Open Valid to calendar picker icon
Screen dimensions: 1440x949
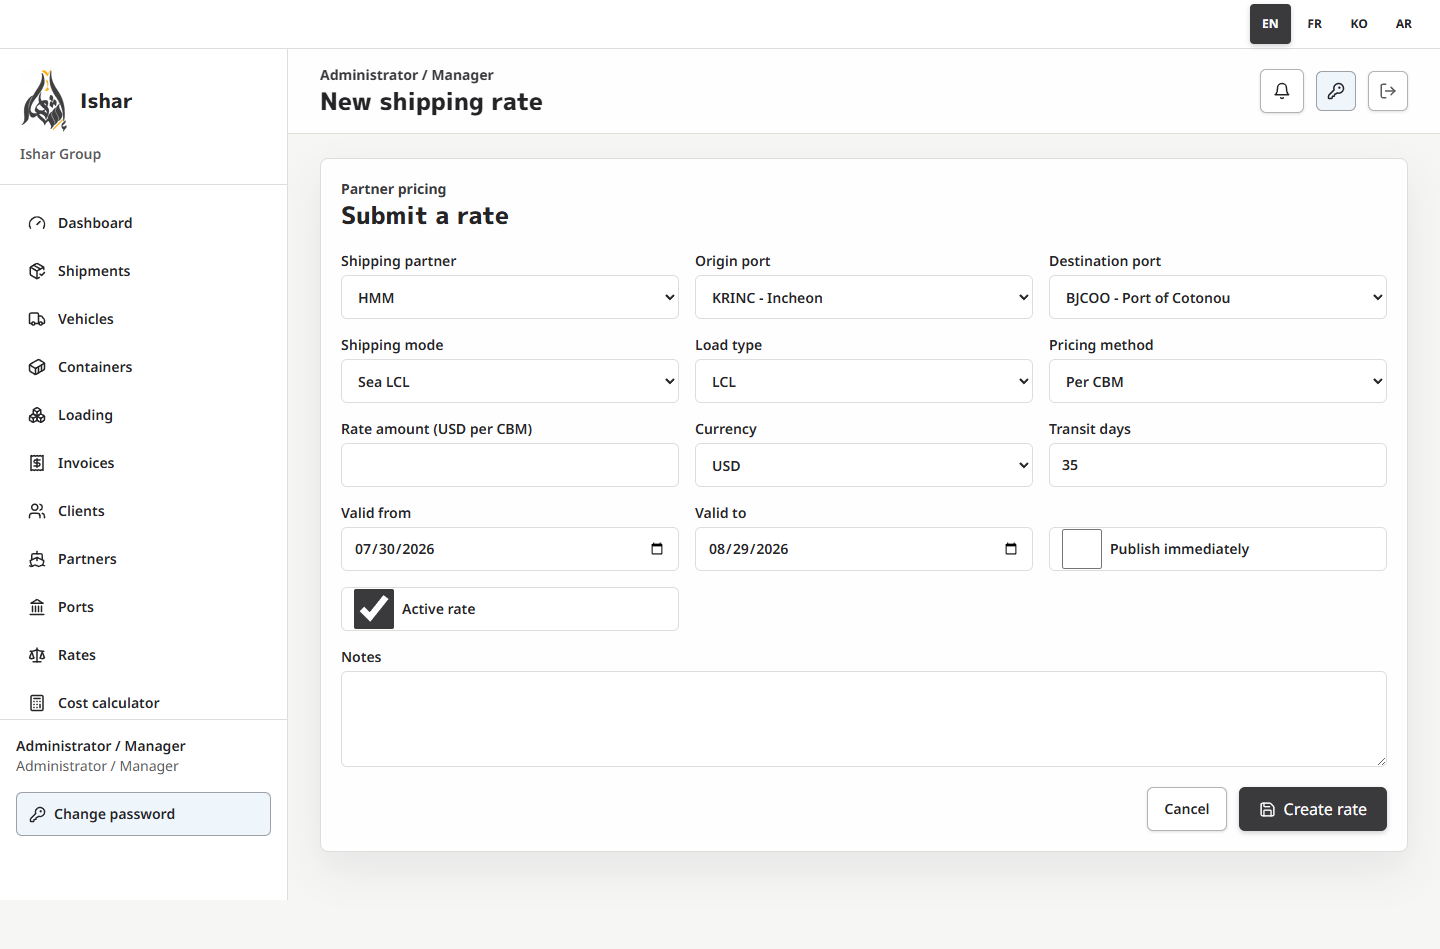tap(1011, 549)
